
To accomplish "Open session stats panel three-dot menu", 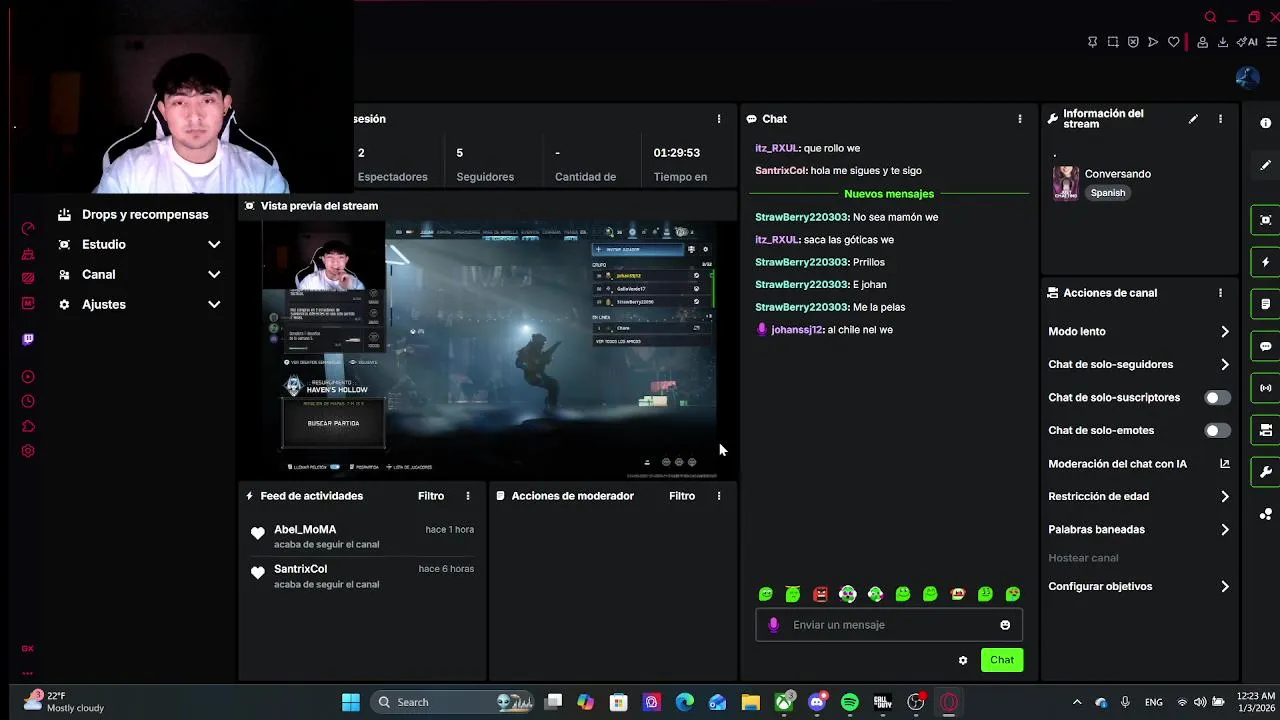I will pyautogui.click(x=718, y=119).
